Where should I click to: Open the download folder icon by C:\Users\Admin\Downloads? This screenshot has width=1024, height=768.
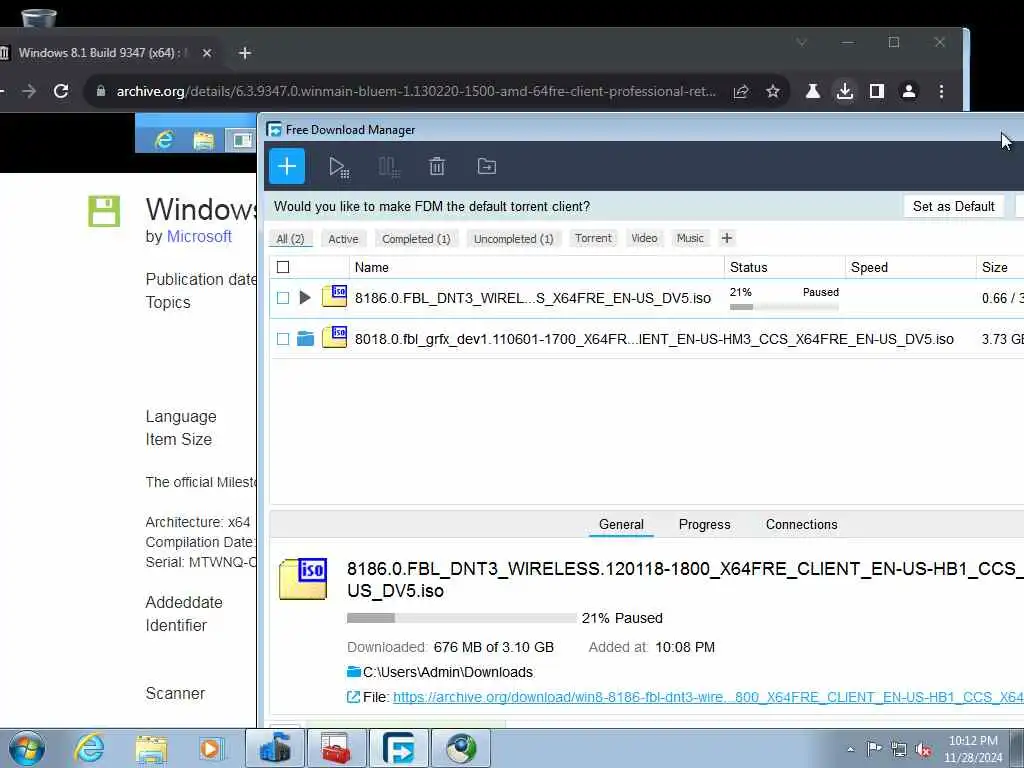354,672
